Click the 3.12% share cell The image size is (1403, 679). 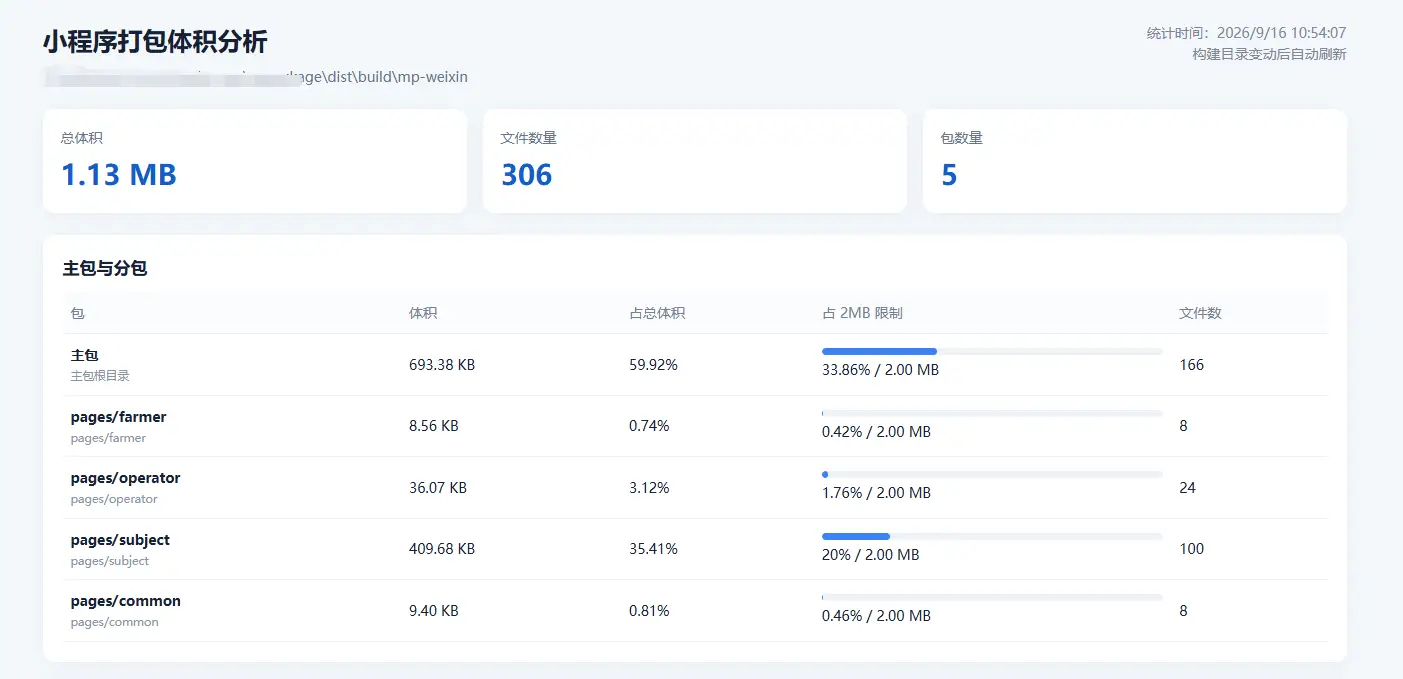[x=649, y=488]
